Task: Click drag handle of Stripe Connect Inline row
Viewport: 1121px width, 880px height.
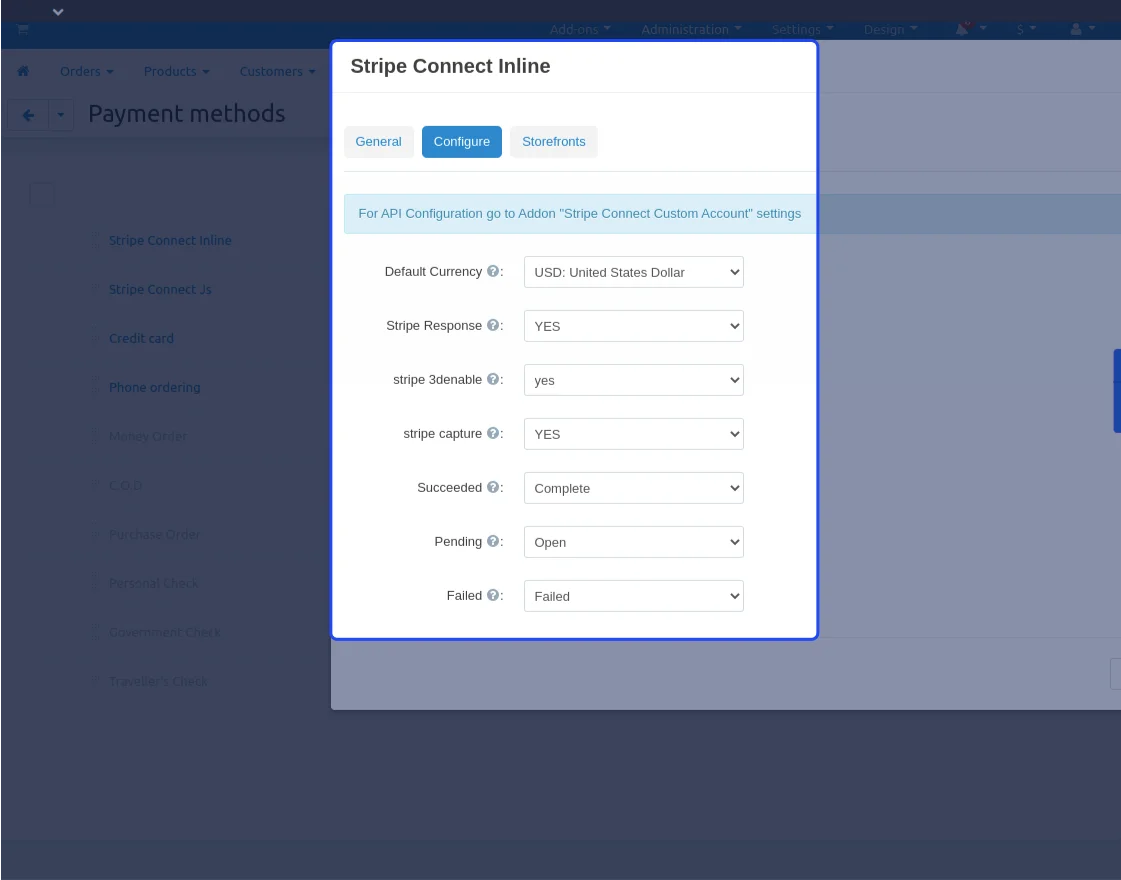Action: pos(95,240)
